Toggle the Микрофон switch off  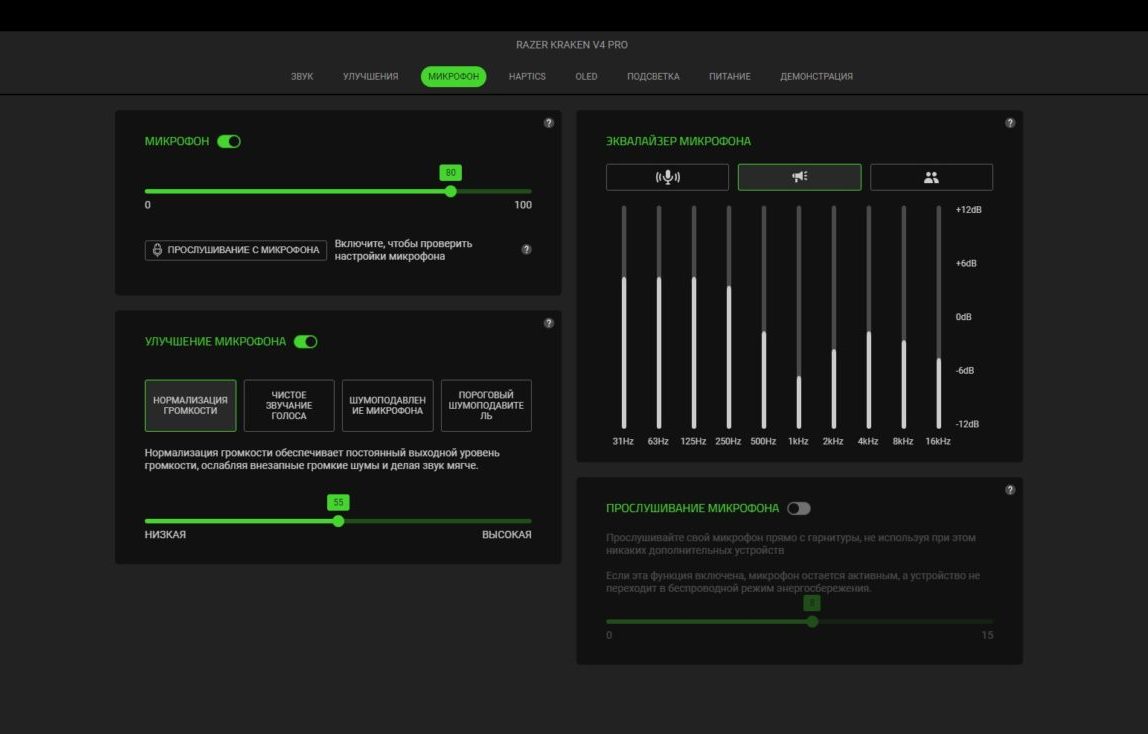[x=229, y=141]
